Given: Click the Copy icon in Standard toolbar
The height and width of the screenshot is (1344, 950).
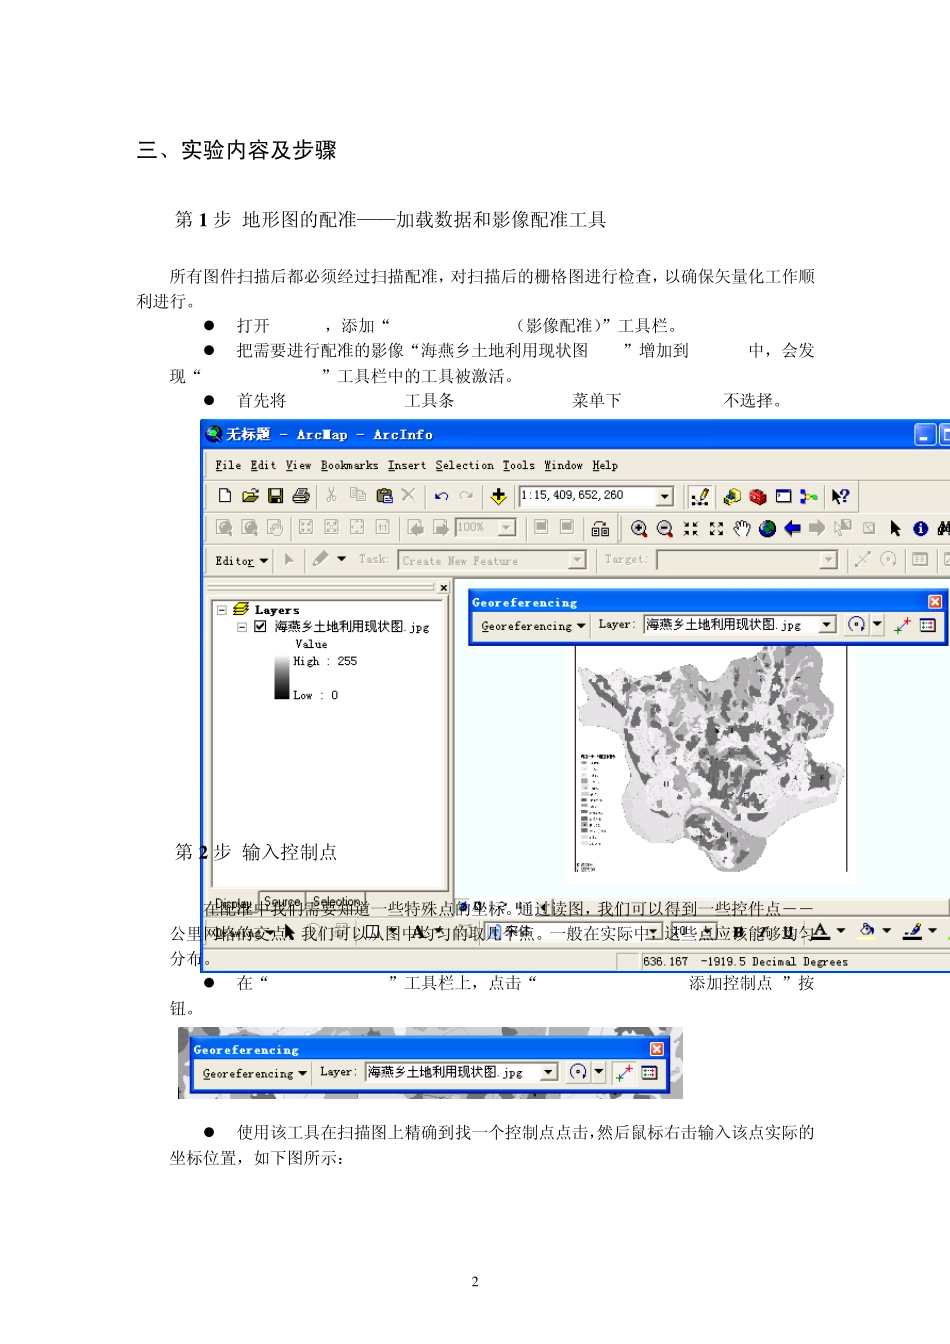Looking at the screenshot, I should pos(358,495).
